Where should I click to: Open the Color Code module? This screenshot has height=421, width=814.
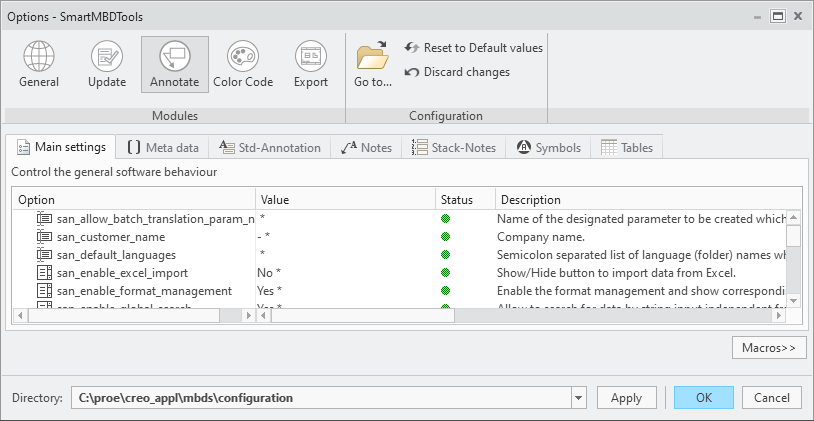(x=243, y=65)
